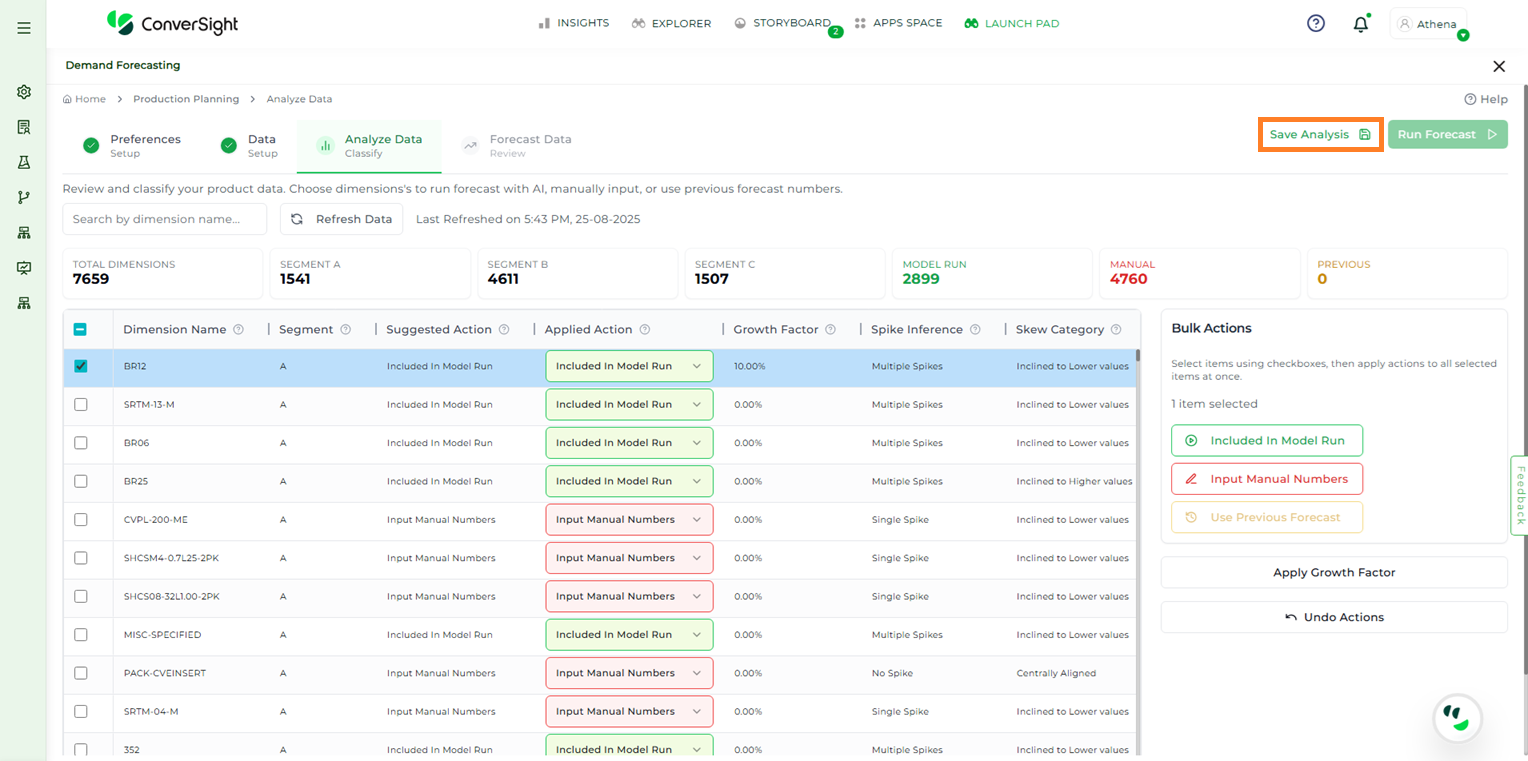Open the help question mark icon in the top bar

click(x=1316, y=23)
